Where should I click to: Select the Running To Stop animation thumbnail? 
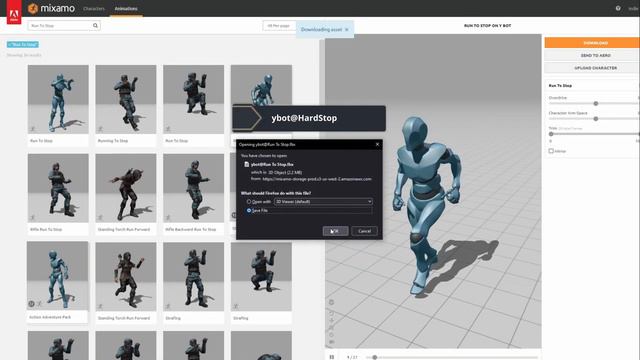[126, 99]
